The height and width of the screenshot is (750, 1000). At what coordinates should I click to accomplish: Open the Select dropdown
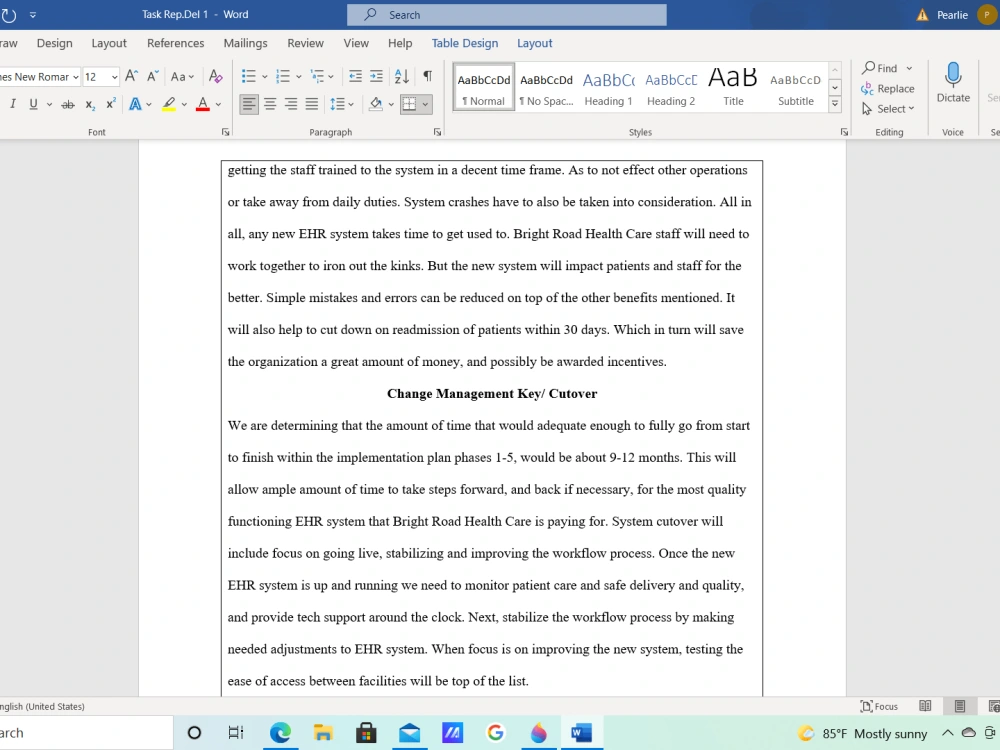(x=888, y=109)
